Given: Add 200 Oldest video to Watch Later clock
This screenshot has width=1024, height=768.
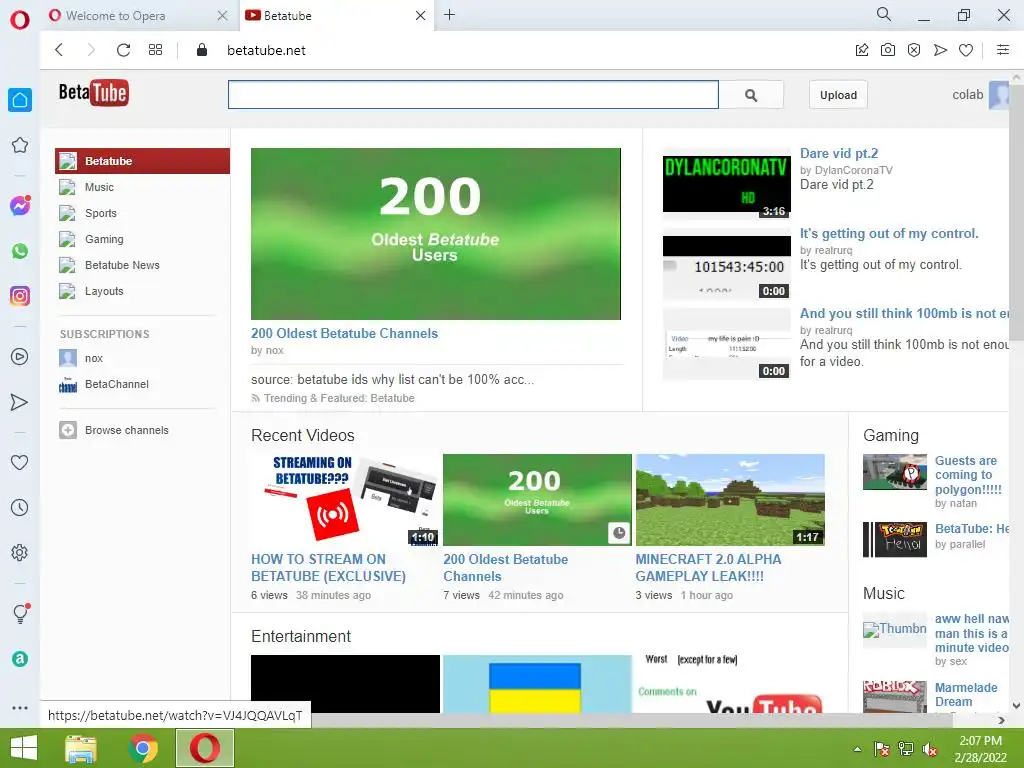Looking at the screenshot, I should coord(618,533).
